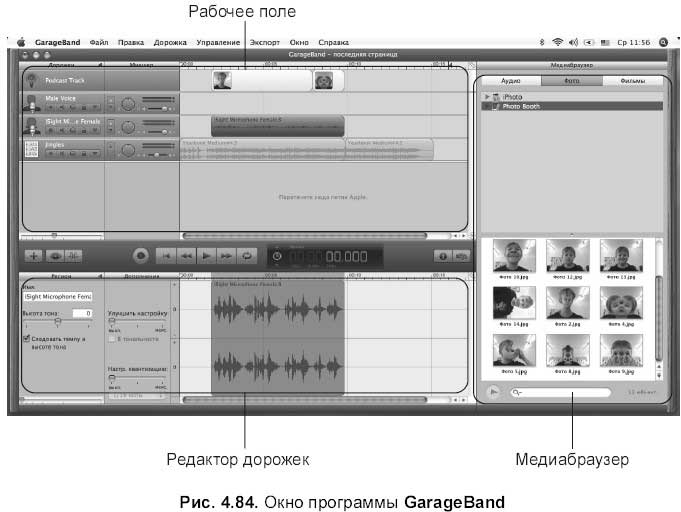The image size is (681, 512).
Task: Go to beginning with the transport button
Action: (166, 256)
